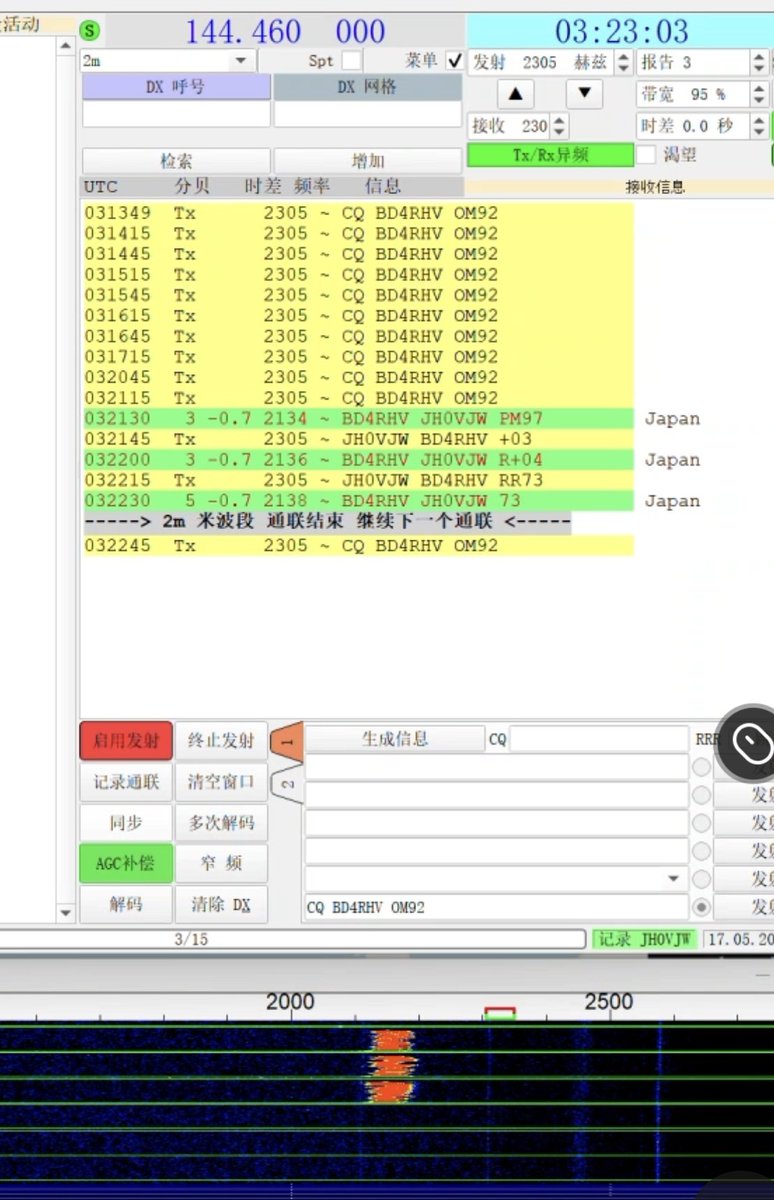The image size is (774, 1200).
Task: Click the 2500 Hz mark on waterfall scale
Action: 609,1001
